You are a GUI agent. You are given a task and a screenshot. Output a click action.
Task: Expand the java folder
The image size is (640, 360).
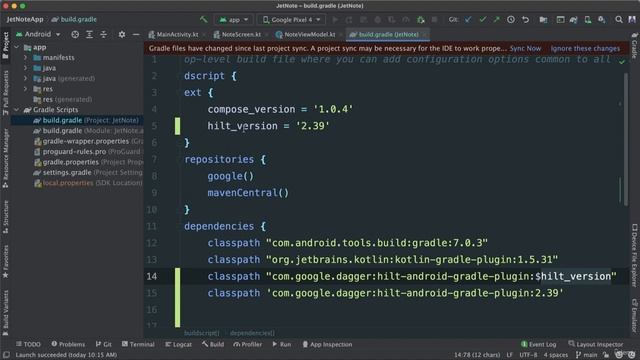coord(26,68)
